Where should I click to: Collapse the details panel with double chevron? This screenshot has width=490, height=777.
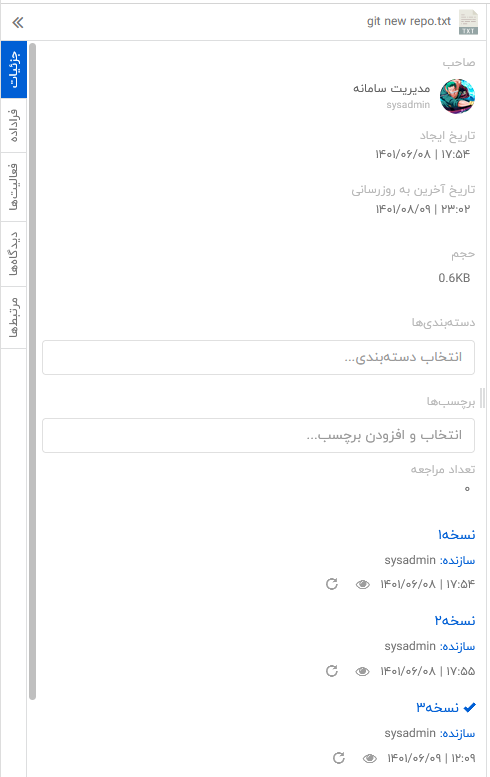pos(18,22)
